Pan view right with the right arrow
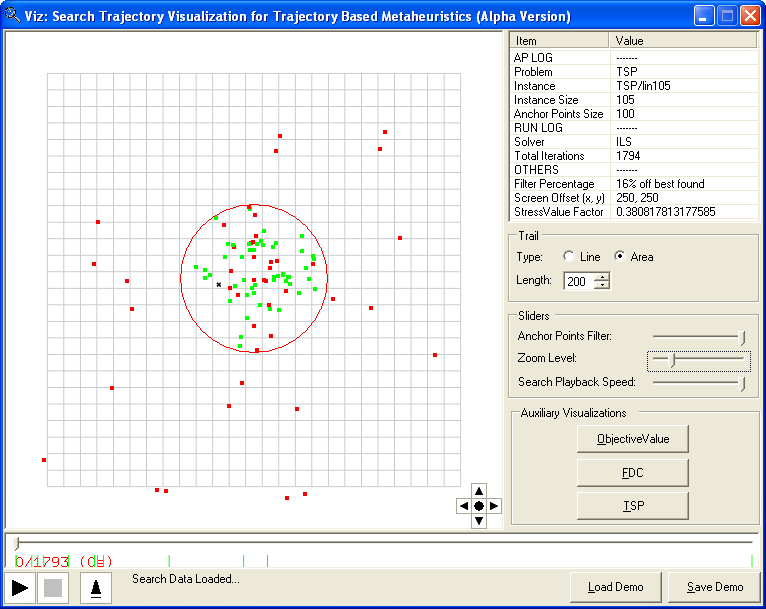Image resolution: width=766 pixels, height=609 pixels. pyautogui.click(x=494, y=506)
